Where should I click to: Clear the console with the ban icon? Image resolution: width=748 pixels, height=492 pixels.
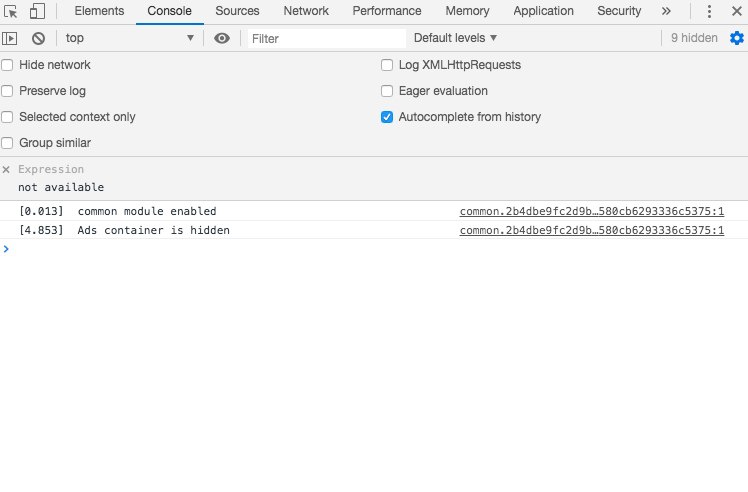click(x=38, y=38)
